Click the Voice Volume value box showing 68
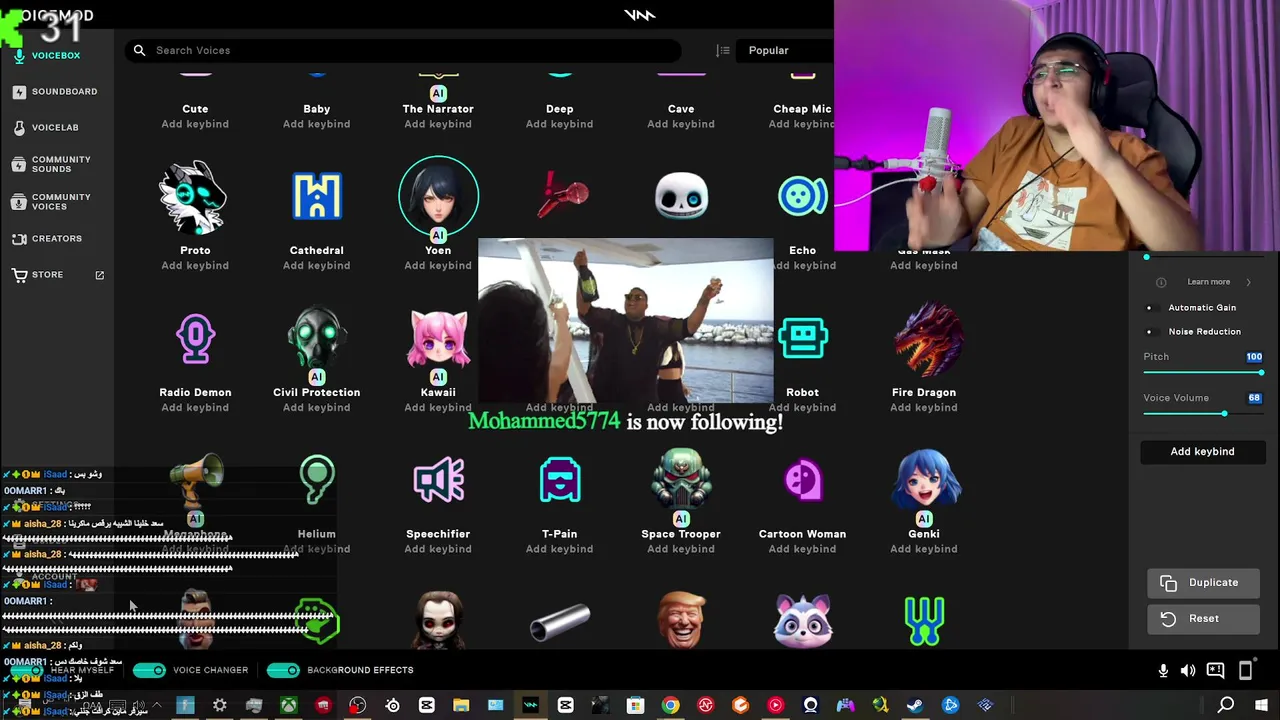 point(1254,398)
